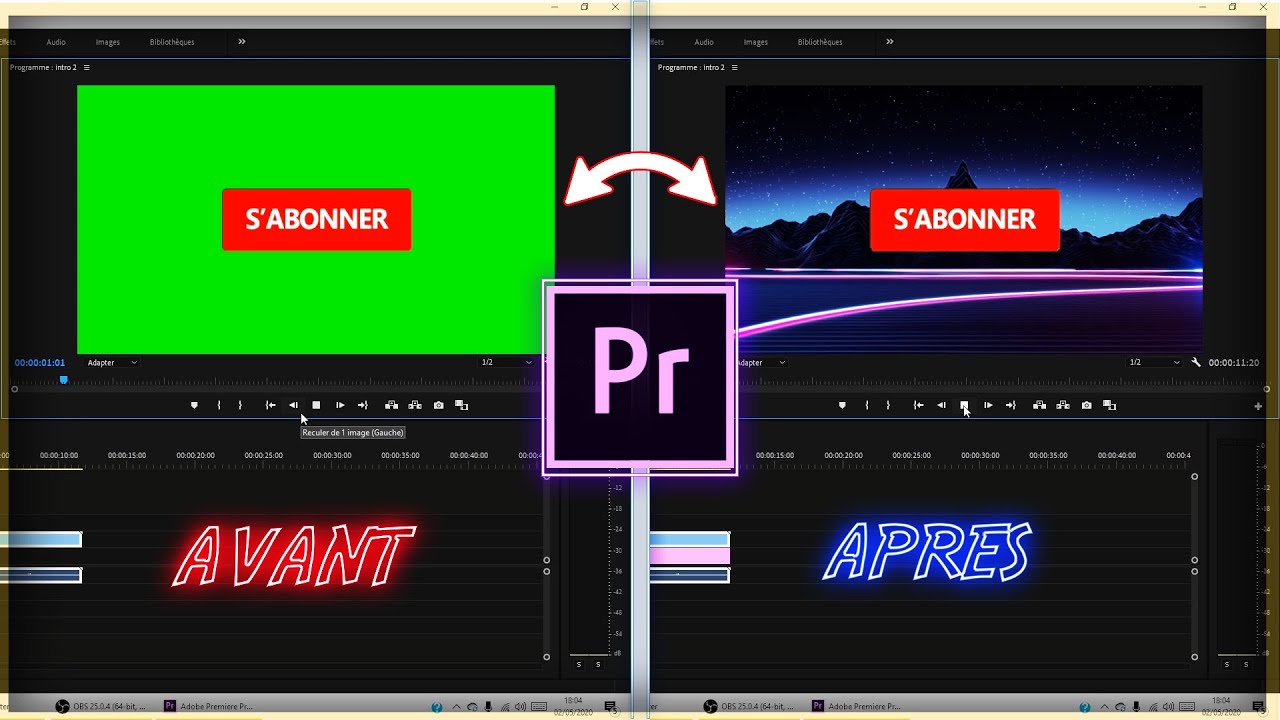
Task: Open Adobe Premiere Pro in left taskbar
Action: click(209, 706)
